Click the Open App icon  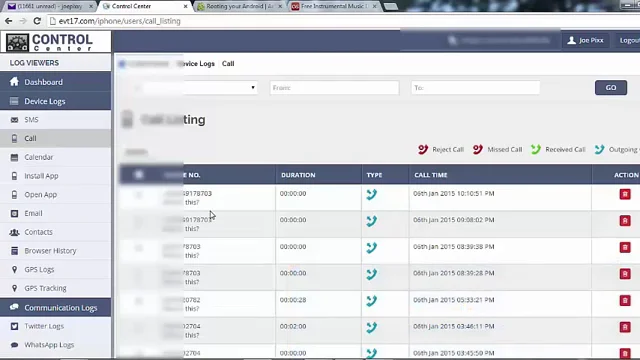[x=14, y=195]
